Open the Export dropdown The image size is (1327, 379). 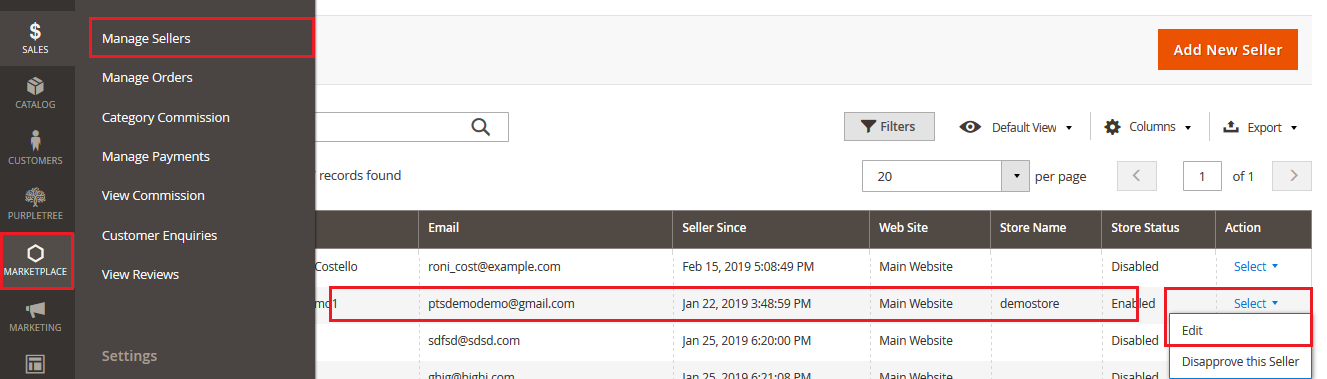coord(1259,127)
